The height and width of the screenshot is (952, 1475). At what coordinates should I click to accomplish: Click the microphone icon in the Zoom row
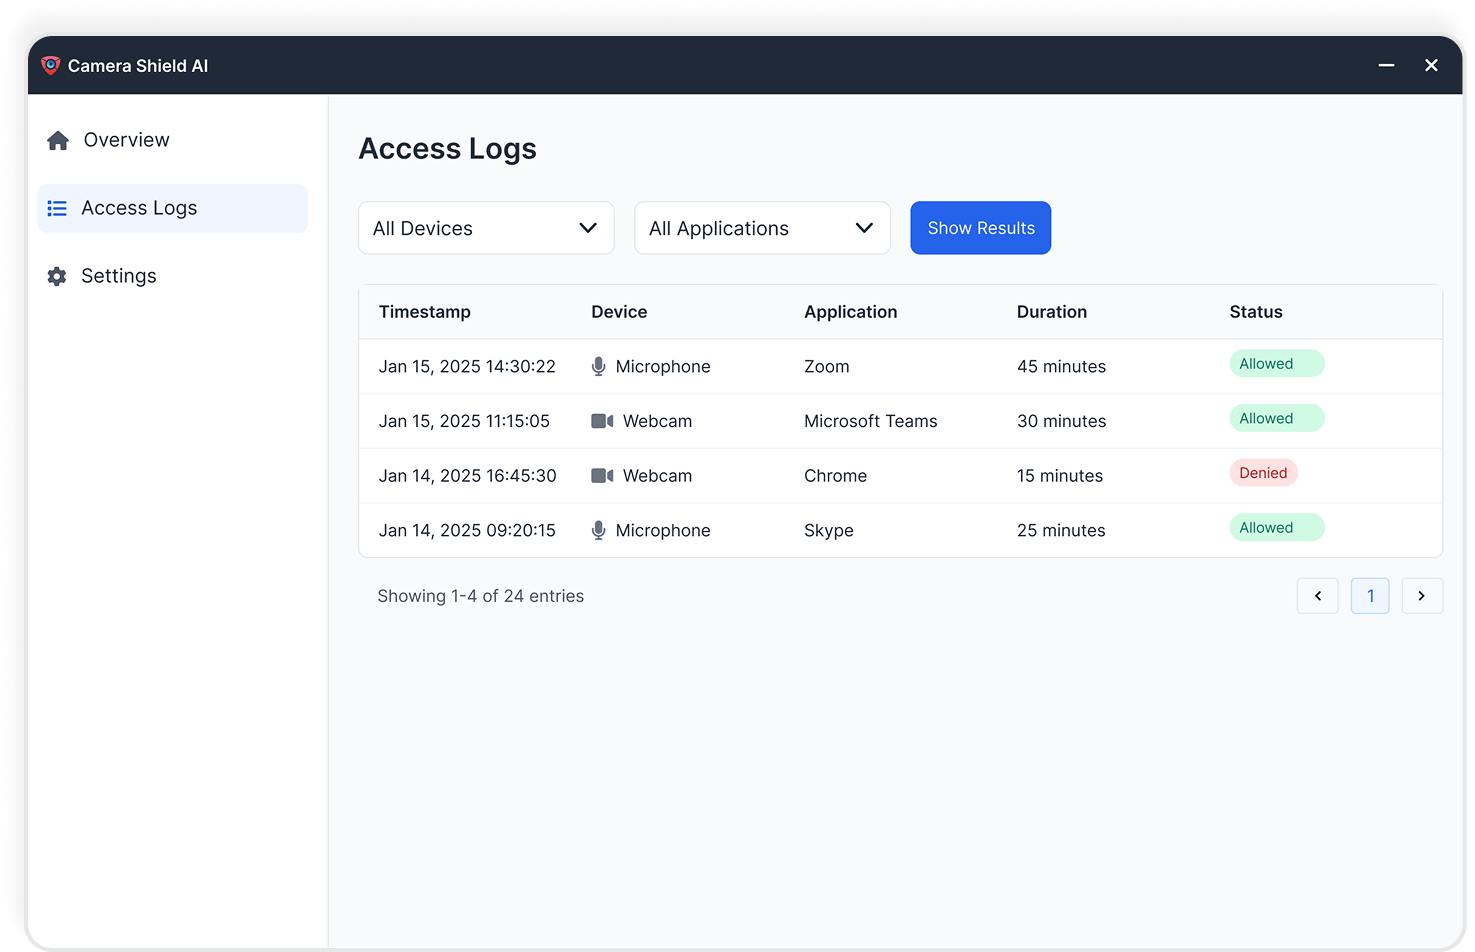click(598, 366)
